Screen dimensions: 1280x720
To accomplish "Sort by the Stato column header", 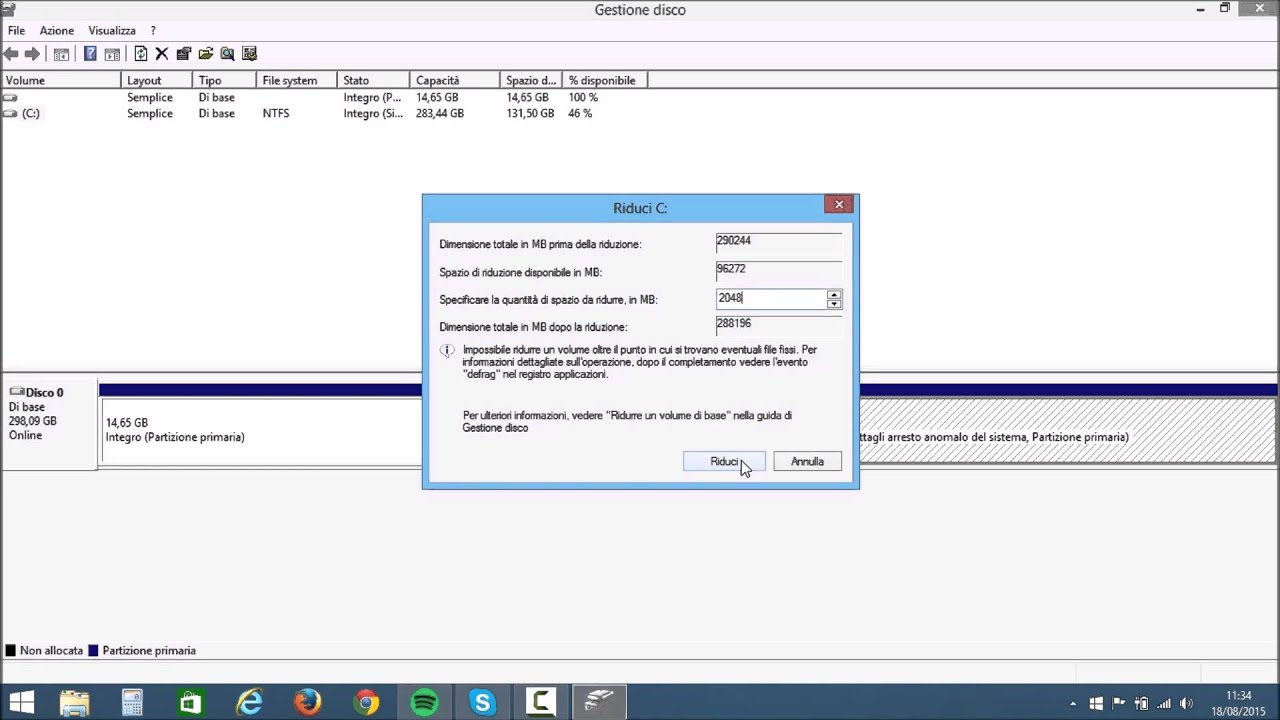I will (x=373, y=80).
